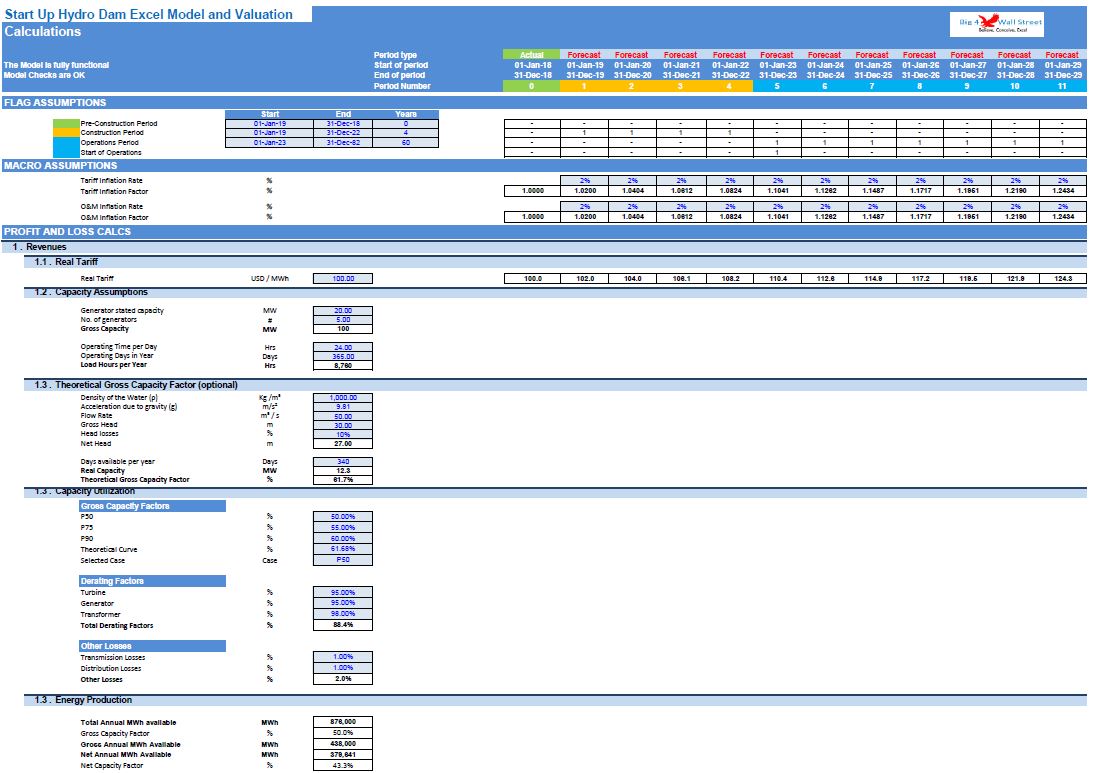1096x773 pixels.
Task: Select the Real Tariff period 0 value 100.0
Action: (x=532, y=278)
